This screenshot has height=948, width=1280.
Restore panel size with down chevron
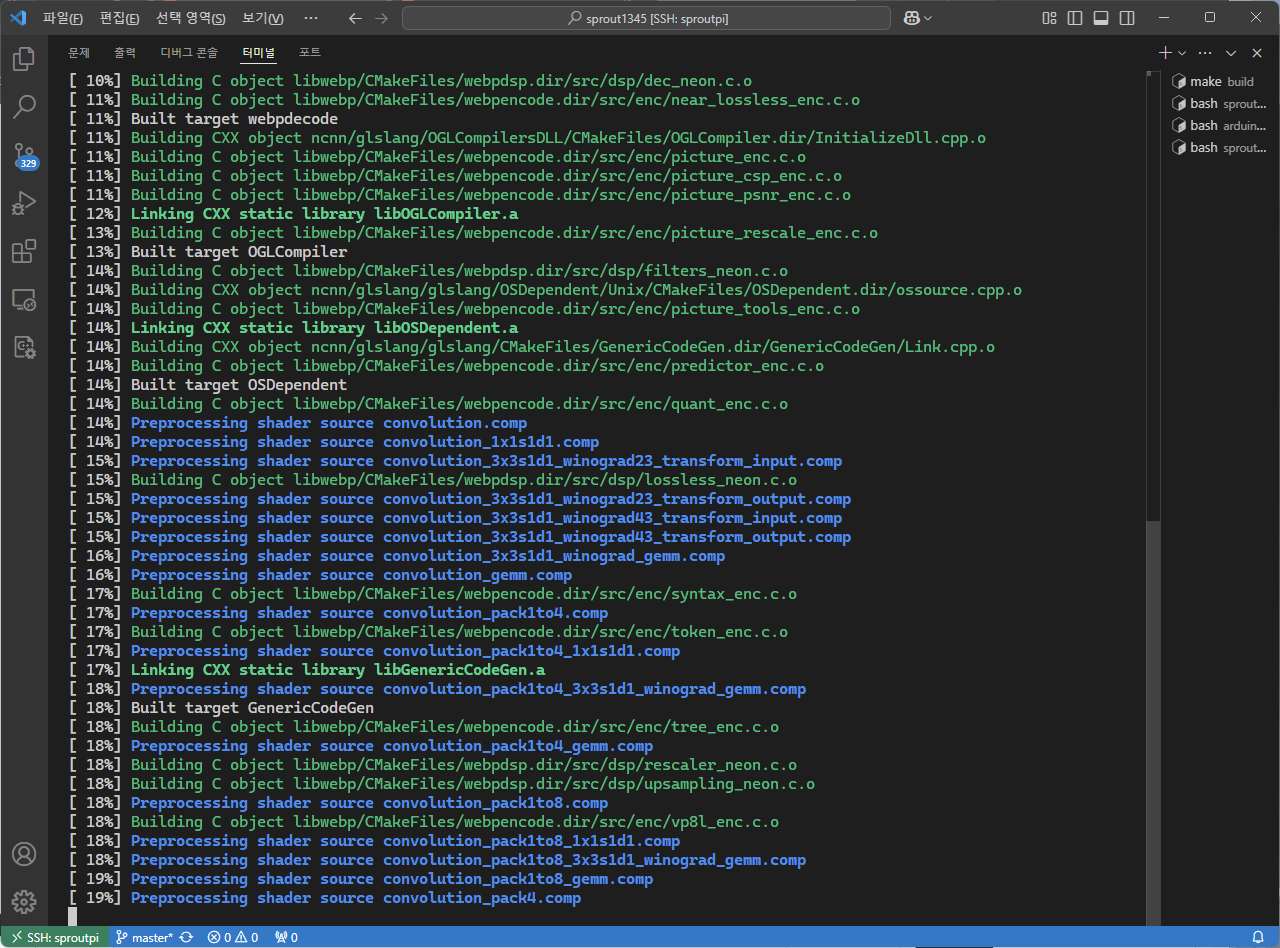[x=1231, y=52]
